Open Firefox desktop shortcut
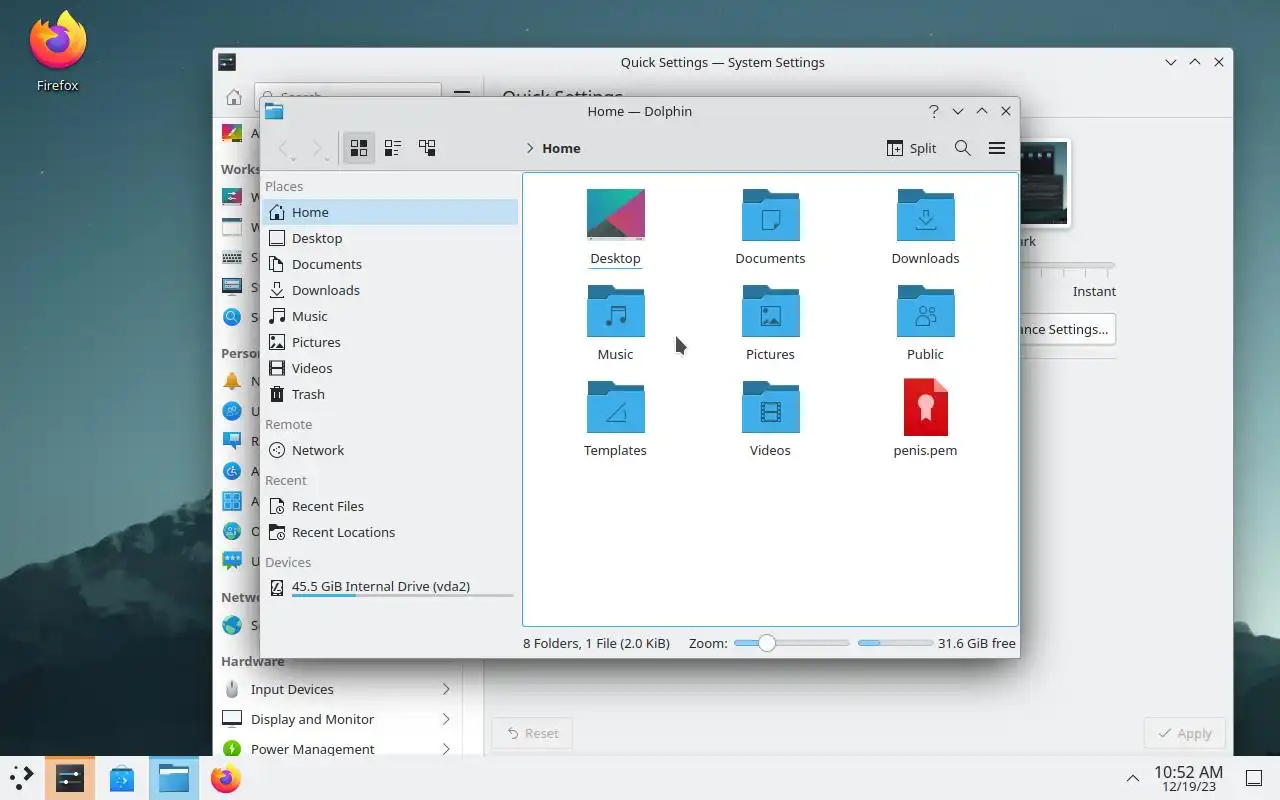1280x800 pixels. [58, 51]
